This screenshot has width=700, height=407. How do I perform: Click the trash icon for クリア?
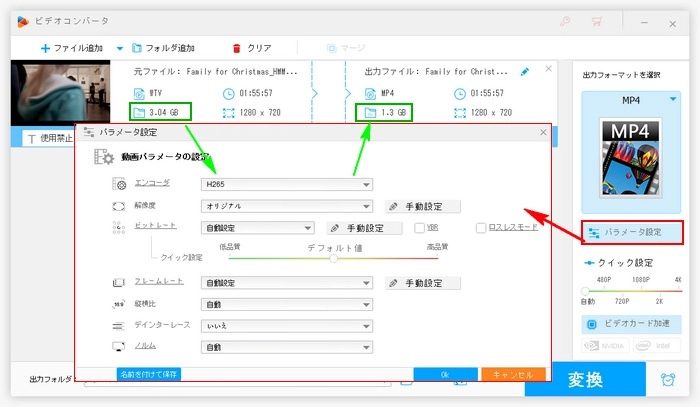coord(236,47)
